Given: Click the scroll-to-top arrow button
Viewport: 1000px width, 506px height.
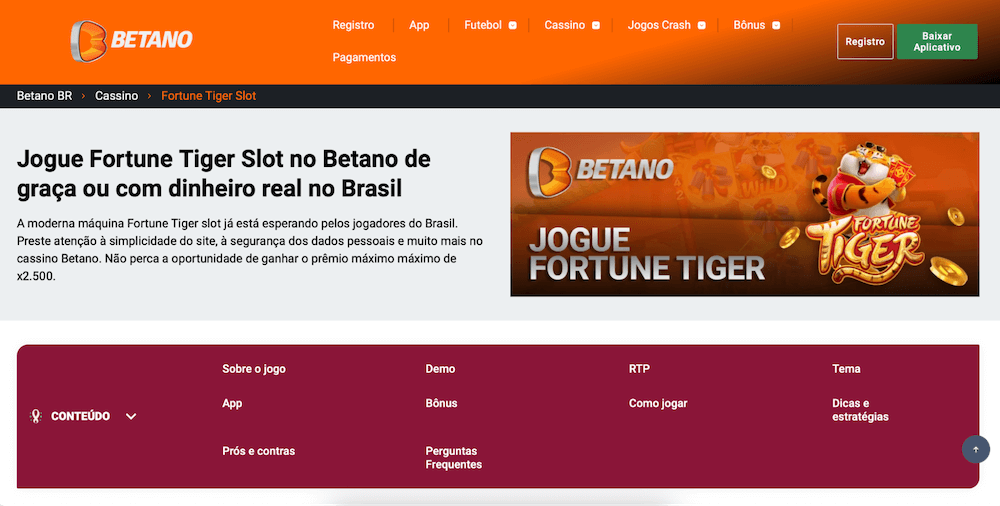Looking at the screenshot, I should tap(975, 449).
